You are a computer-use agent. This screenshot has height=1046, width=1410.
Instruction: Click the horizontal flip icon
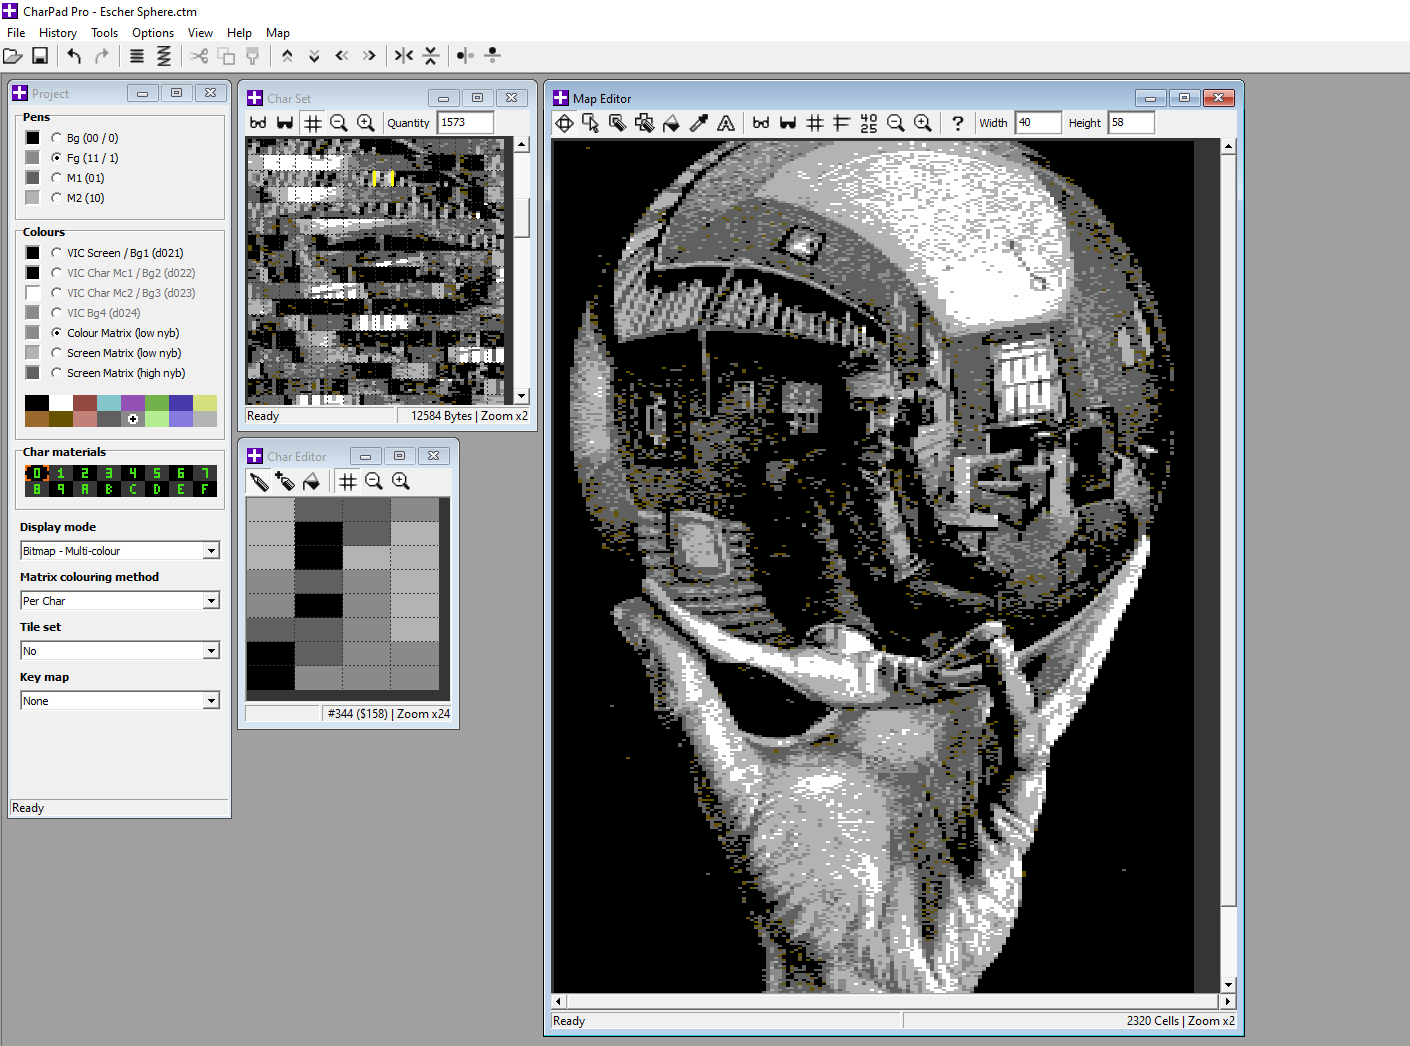click(x=404, y=56)
